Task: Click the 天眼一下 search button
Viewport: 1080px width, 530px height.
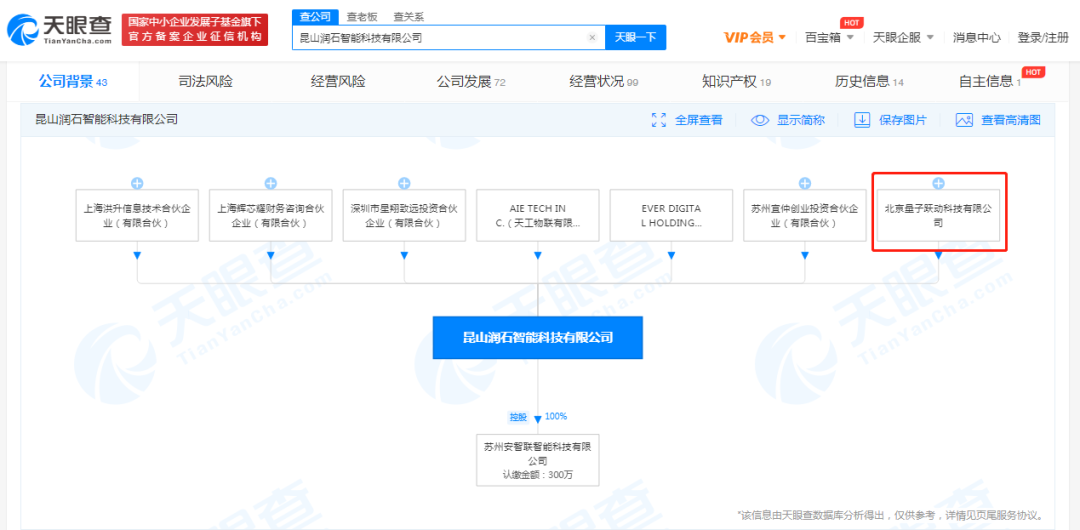Action: (635, 37)
